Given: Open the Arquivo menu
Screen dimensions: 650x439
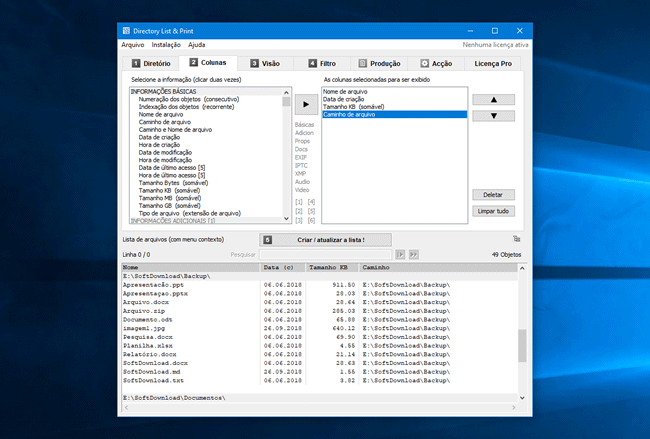Looking at the screenshot, I should 133,45.
